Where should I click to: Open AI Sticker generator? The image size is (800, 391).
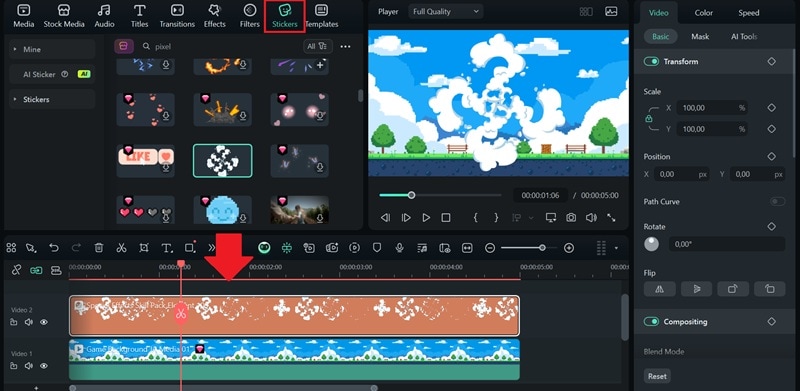point(52,74)
